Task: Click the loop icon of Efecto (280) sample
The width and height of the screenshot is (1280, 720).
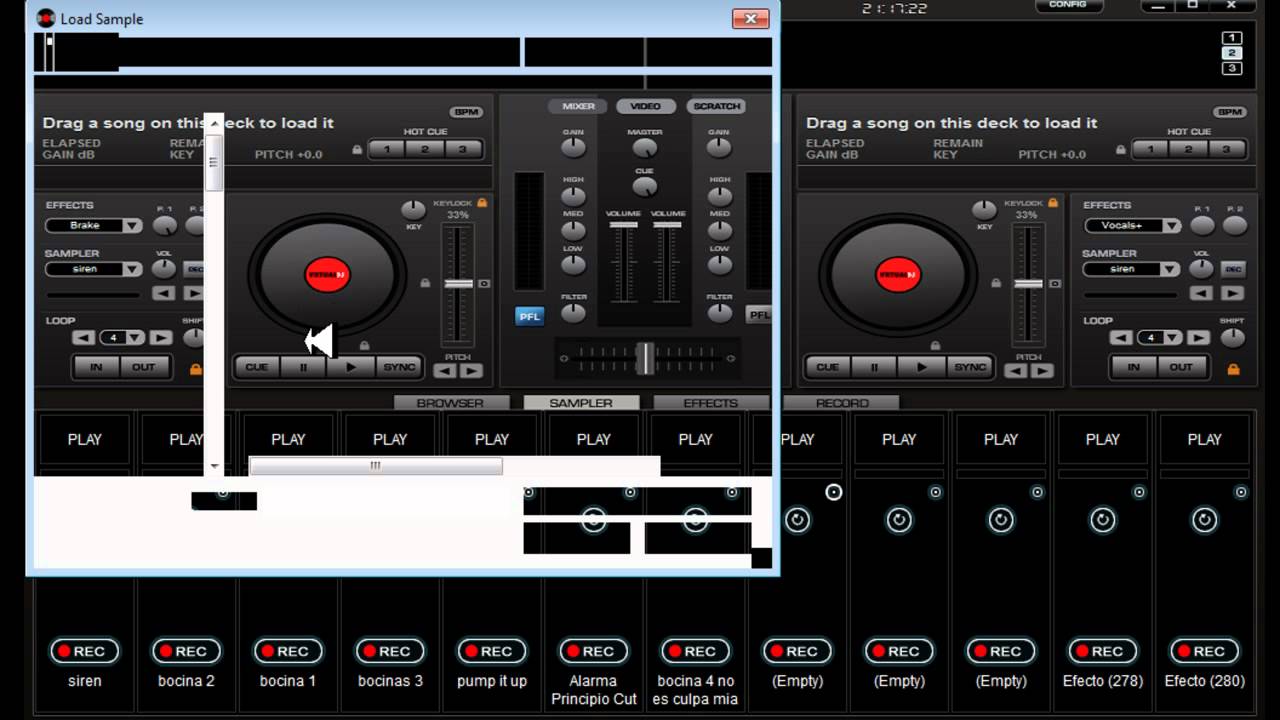Action: coord(1205,520)
